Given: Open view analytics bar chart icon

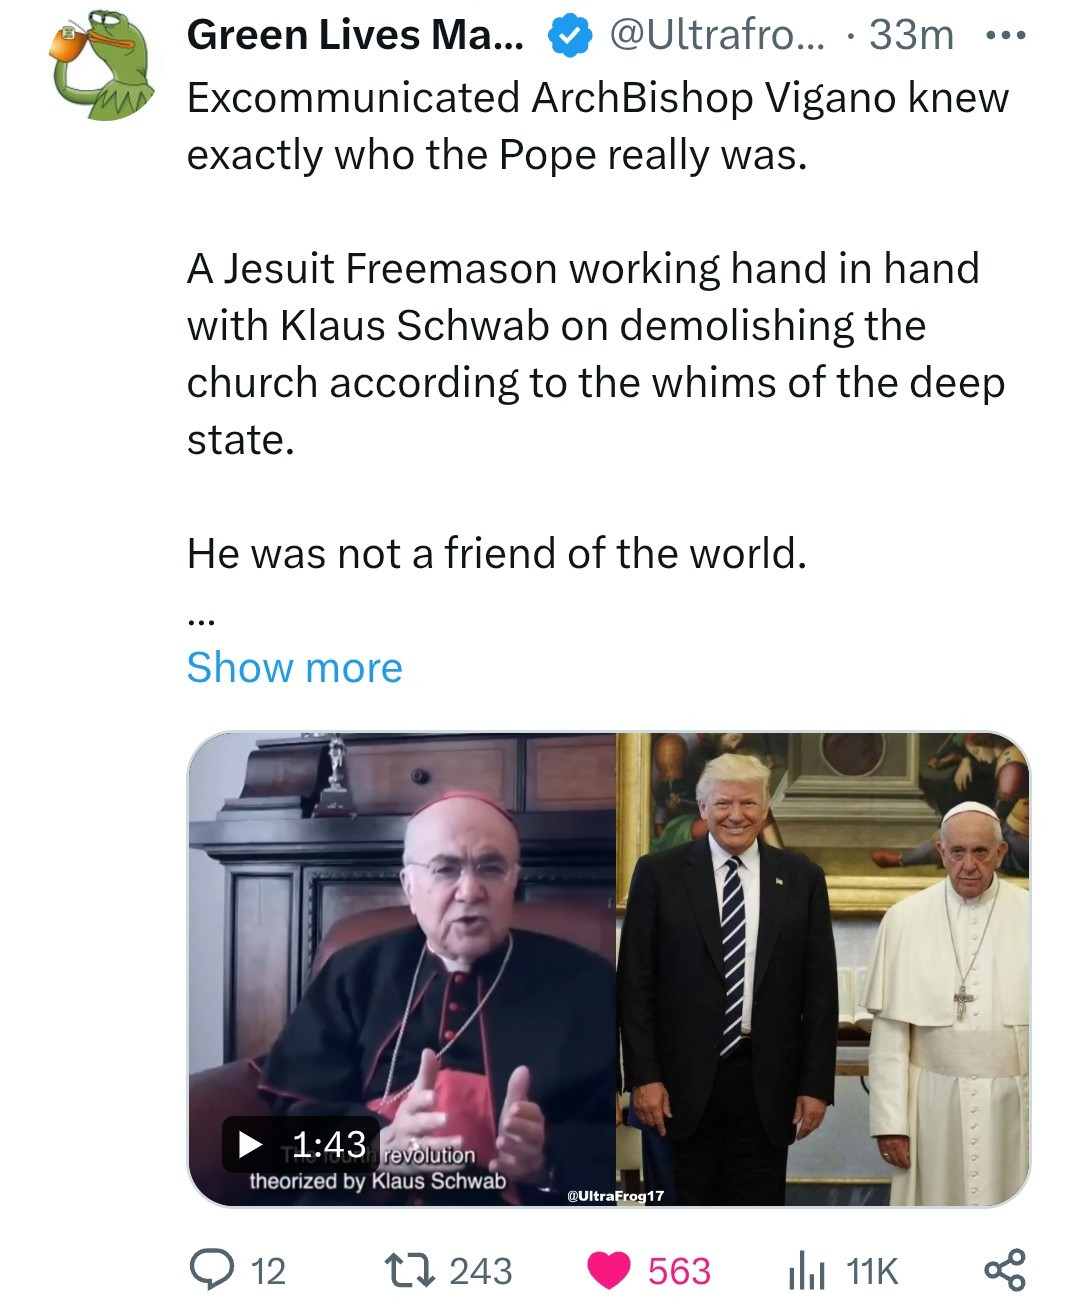Looking at the screenshot, I should coord(805,1271).
